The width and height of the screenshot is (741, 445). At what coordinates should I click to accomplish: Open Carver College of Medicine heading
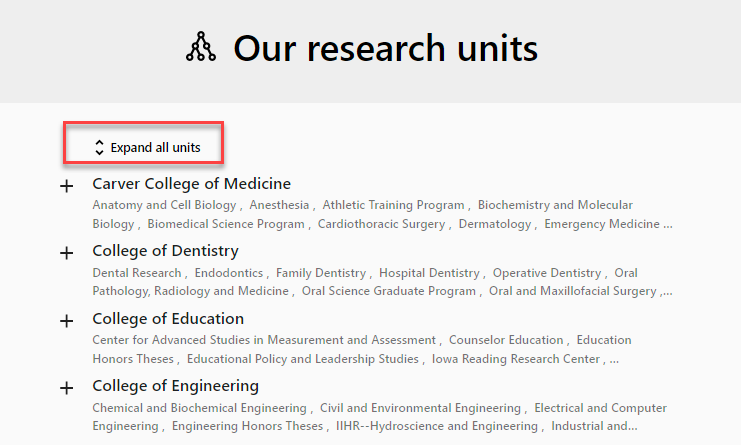(191, 183)
